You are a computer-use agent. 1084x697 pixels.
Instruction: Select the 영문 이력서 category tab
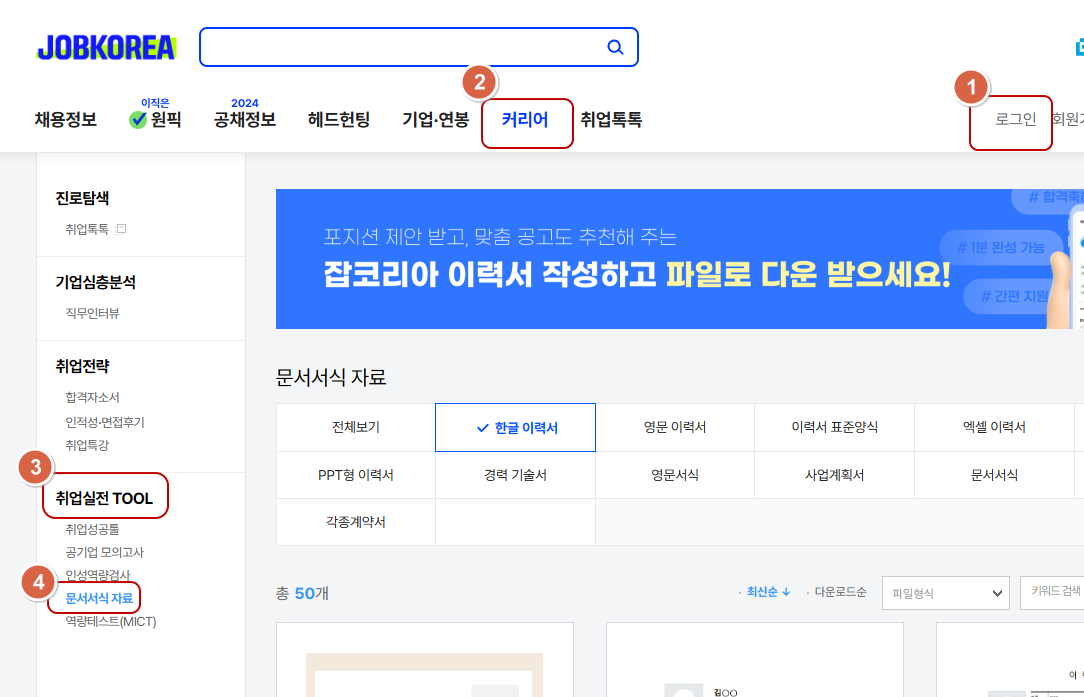[x=675, y=427]
